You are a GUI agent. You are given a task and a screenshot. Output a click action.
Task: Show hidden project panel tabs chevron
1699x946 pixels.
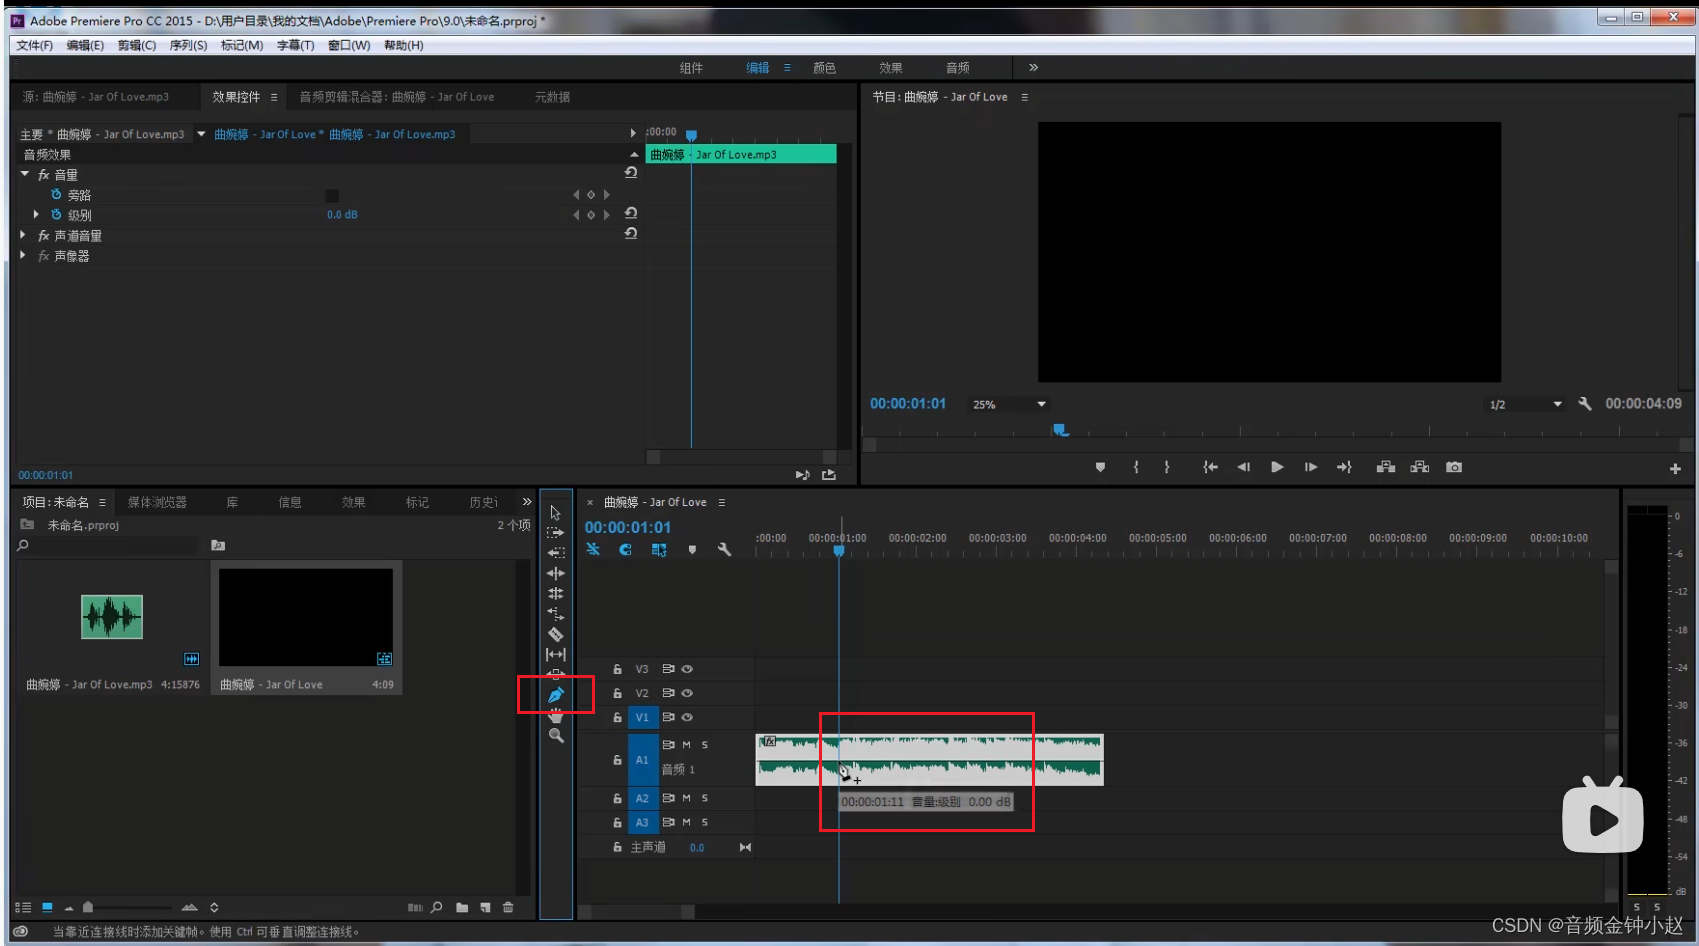[x=527, y=501]
